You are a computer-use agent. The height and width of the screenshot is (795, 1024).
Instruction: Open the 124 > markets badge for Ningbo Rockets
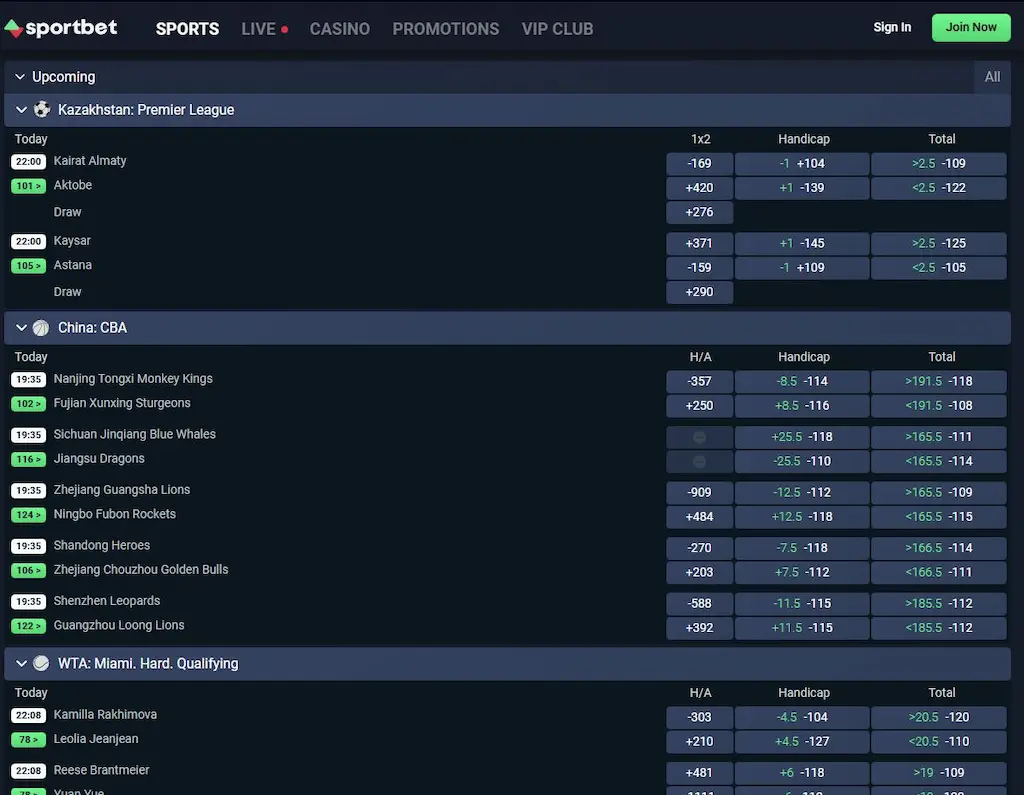(28, 515)
